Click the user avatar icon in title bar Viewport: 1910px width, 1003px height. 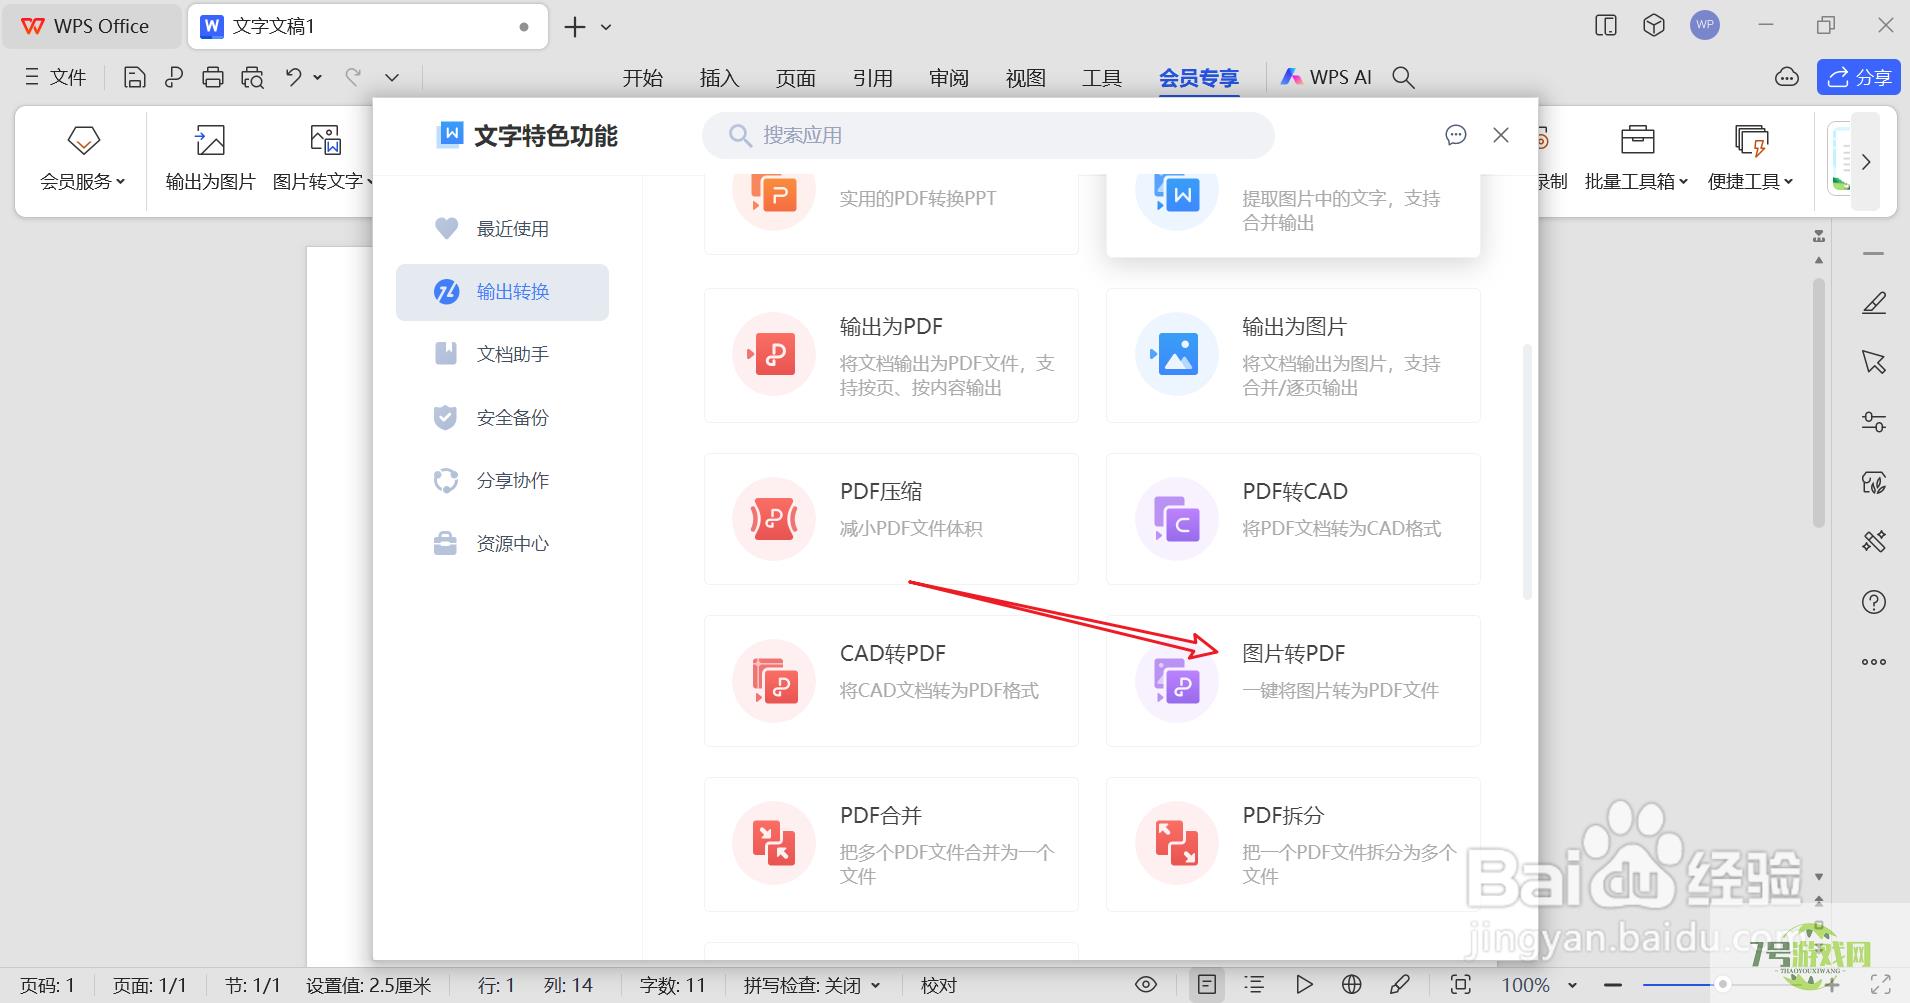pos(1705,25)
